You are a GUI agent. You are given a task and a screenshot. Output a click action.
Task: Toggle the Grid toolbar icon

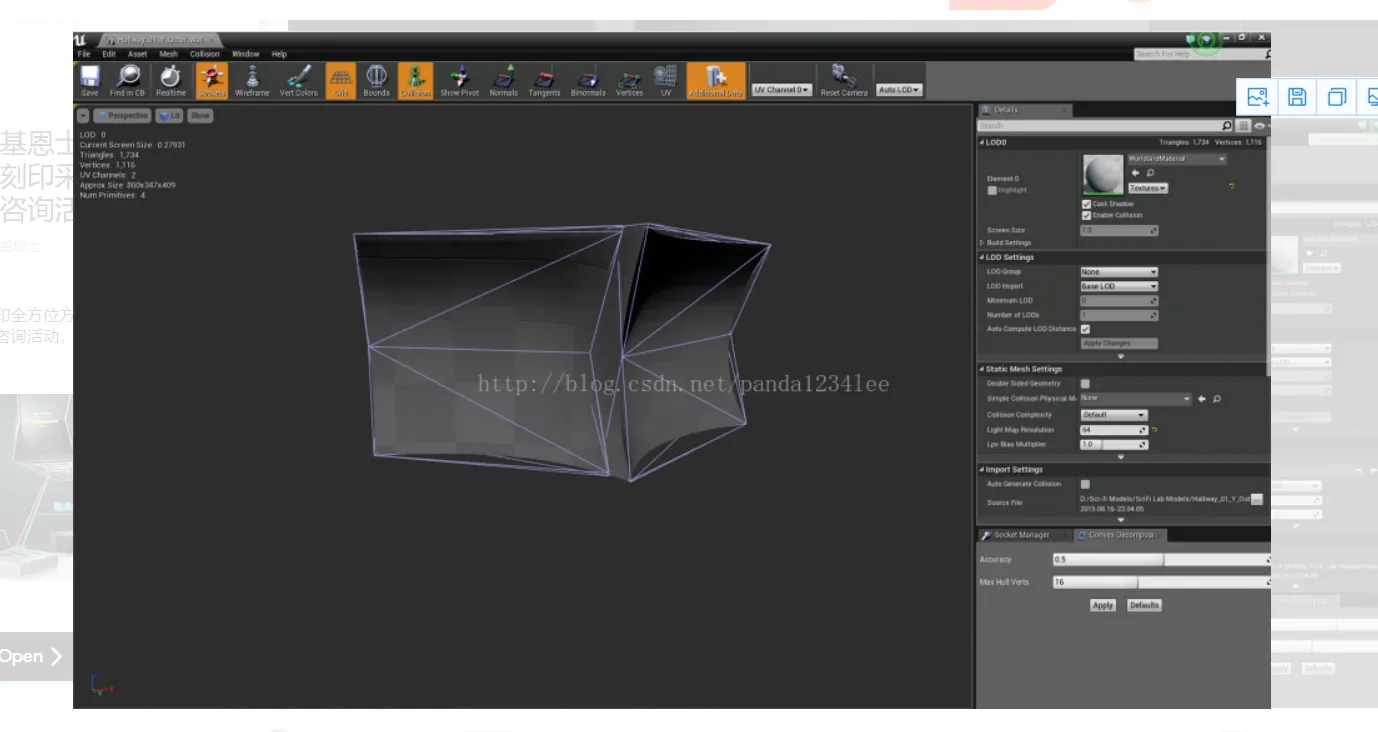click(341, 80)
